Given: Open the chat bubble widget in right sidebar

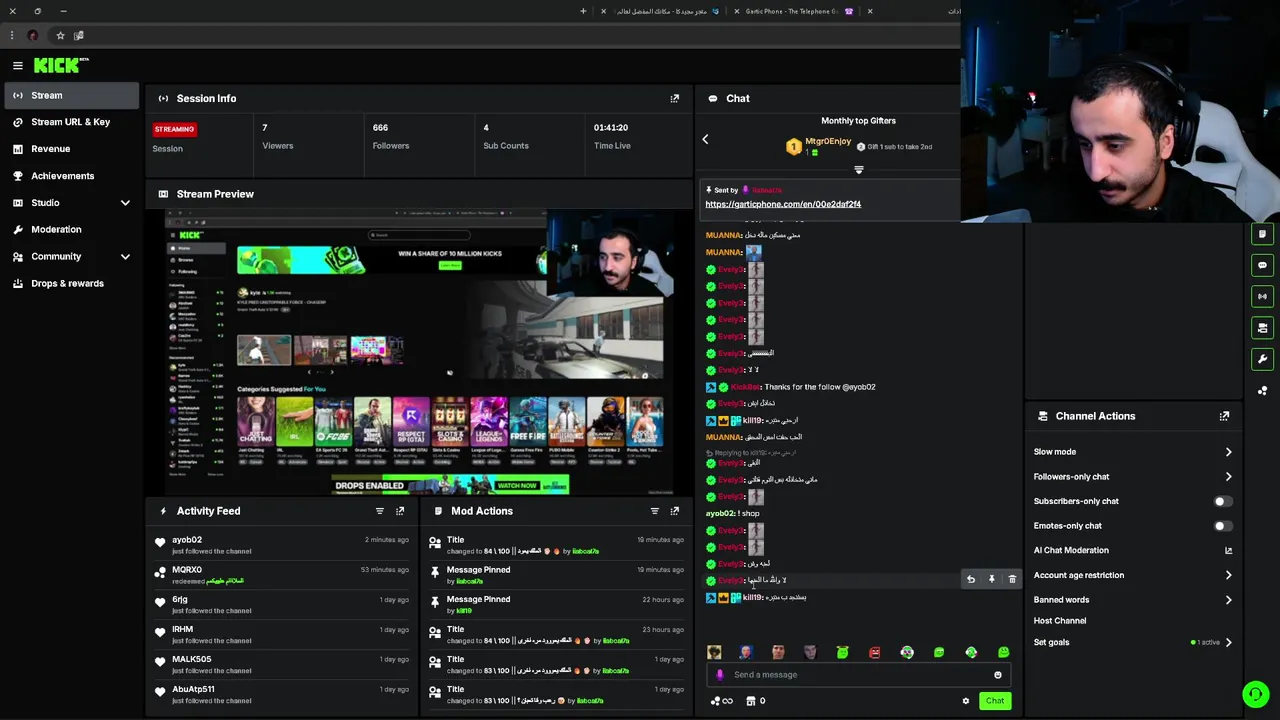Looking at the screenshot, I should (1262, 265).
